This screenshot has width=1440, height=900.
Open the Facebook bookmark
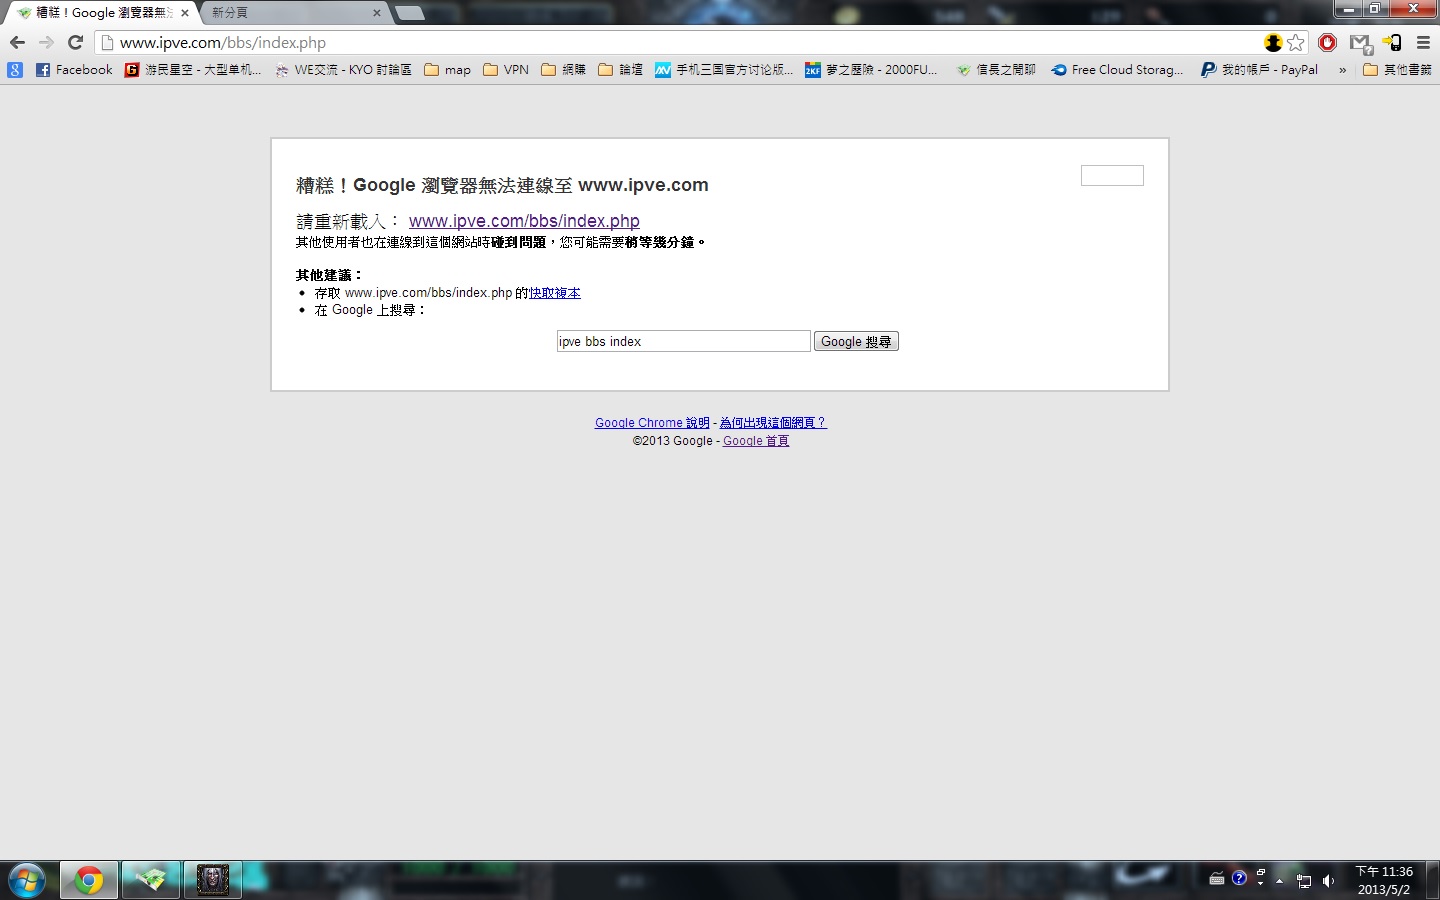(74, 70)
